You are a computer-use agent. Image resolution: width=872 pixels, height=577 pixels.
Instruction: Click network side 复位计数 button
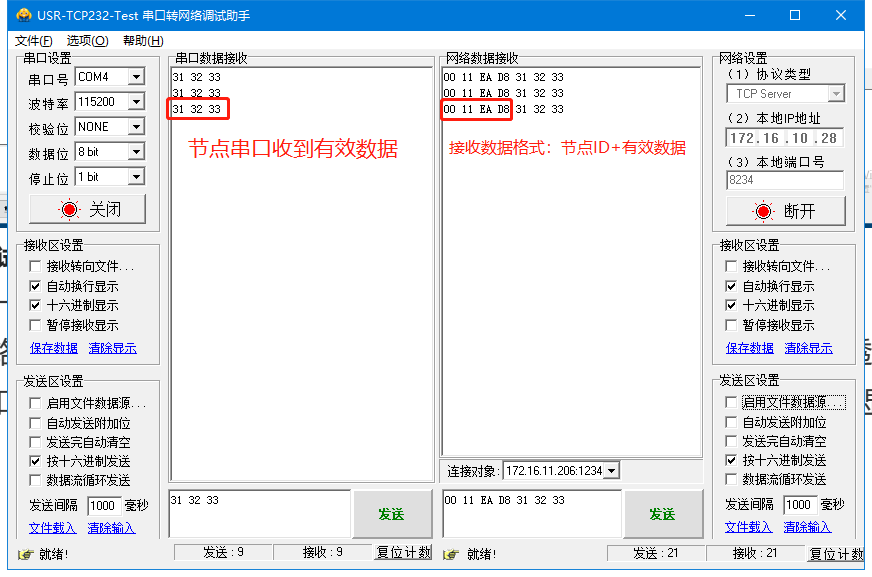pyautogui.click(x=836, y=554)
